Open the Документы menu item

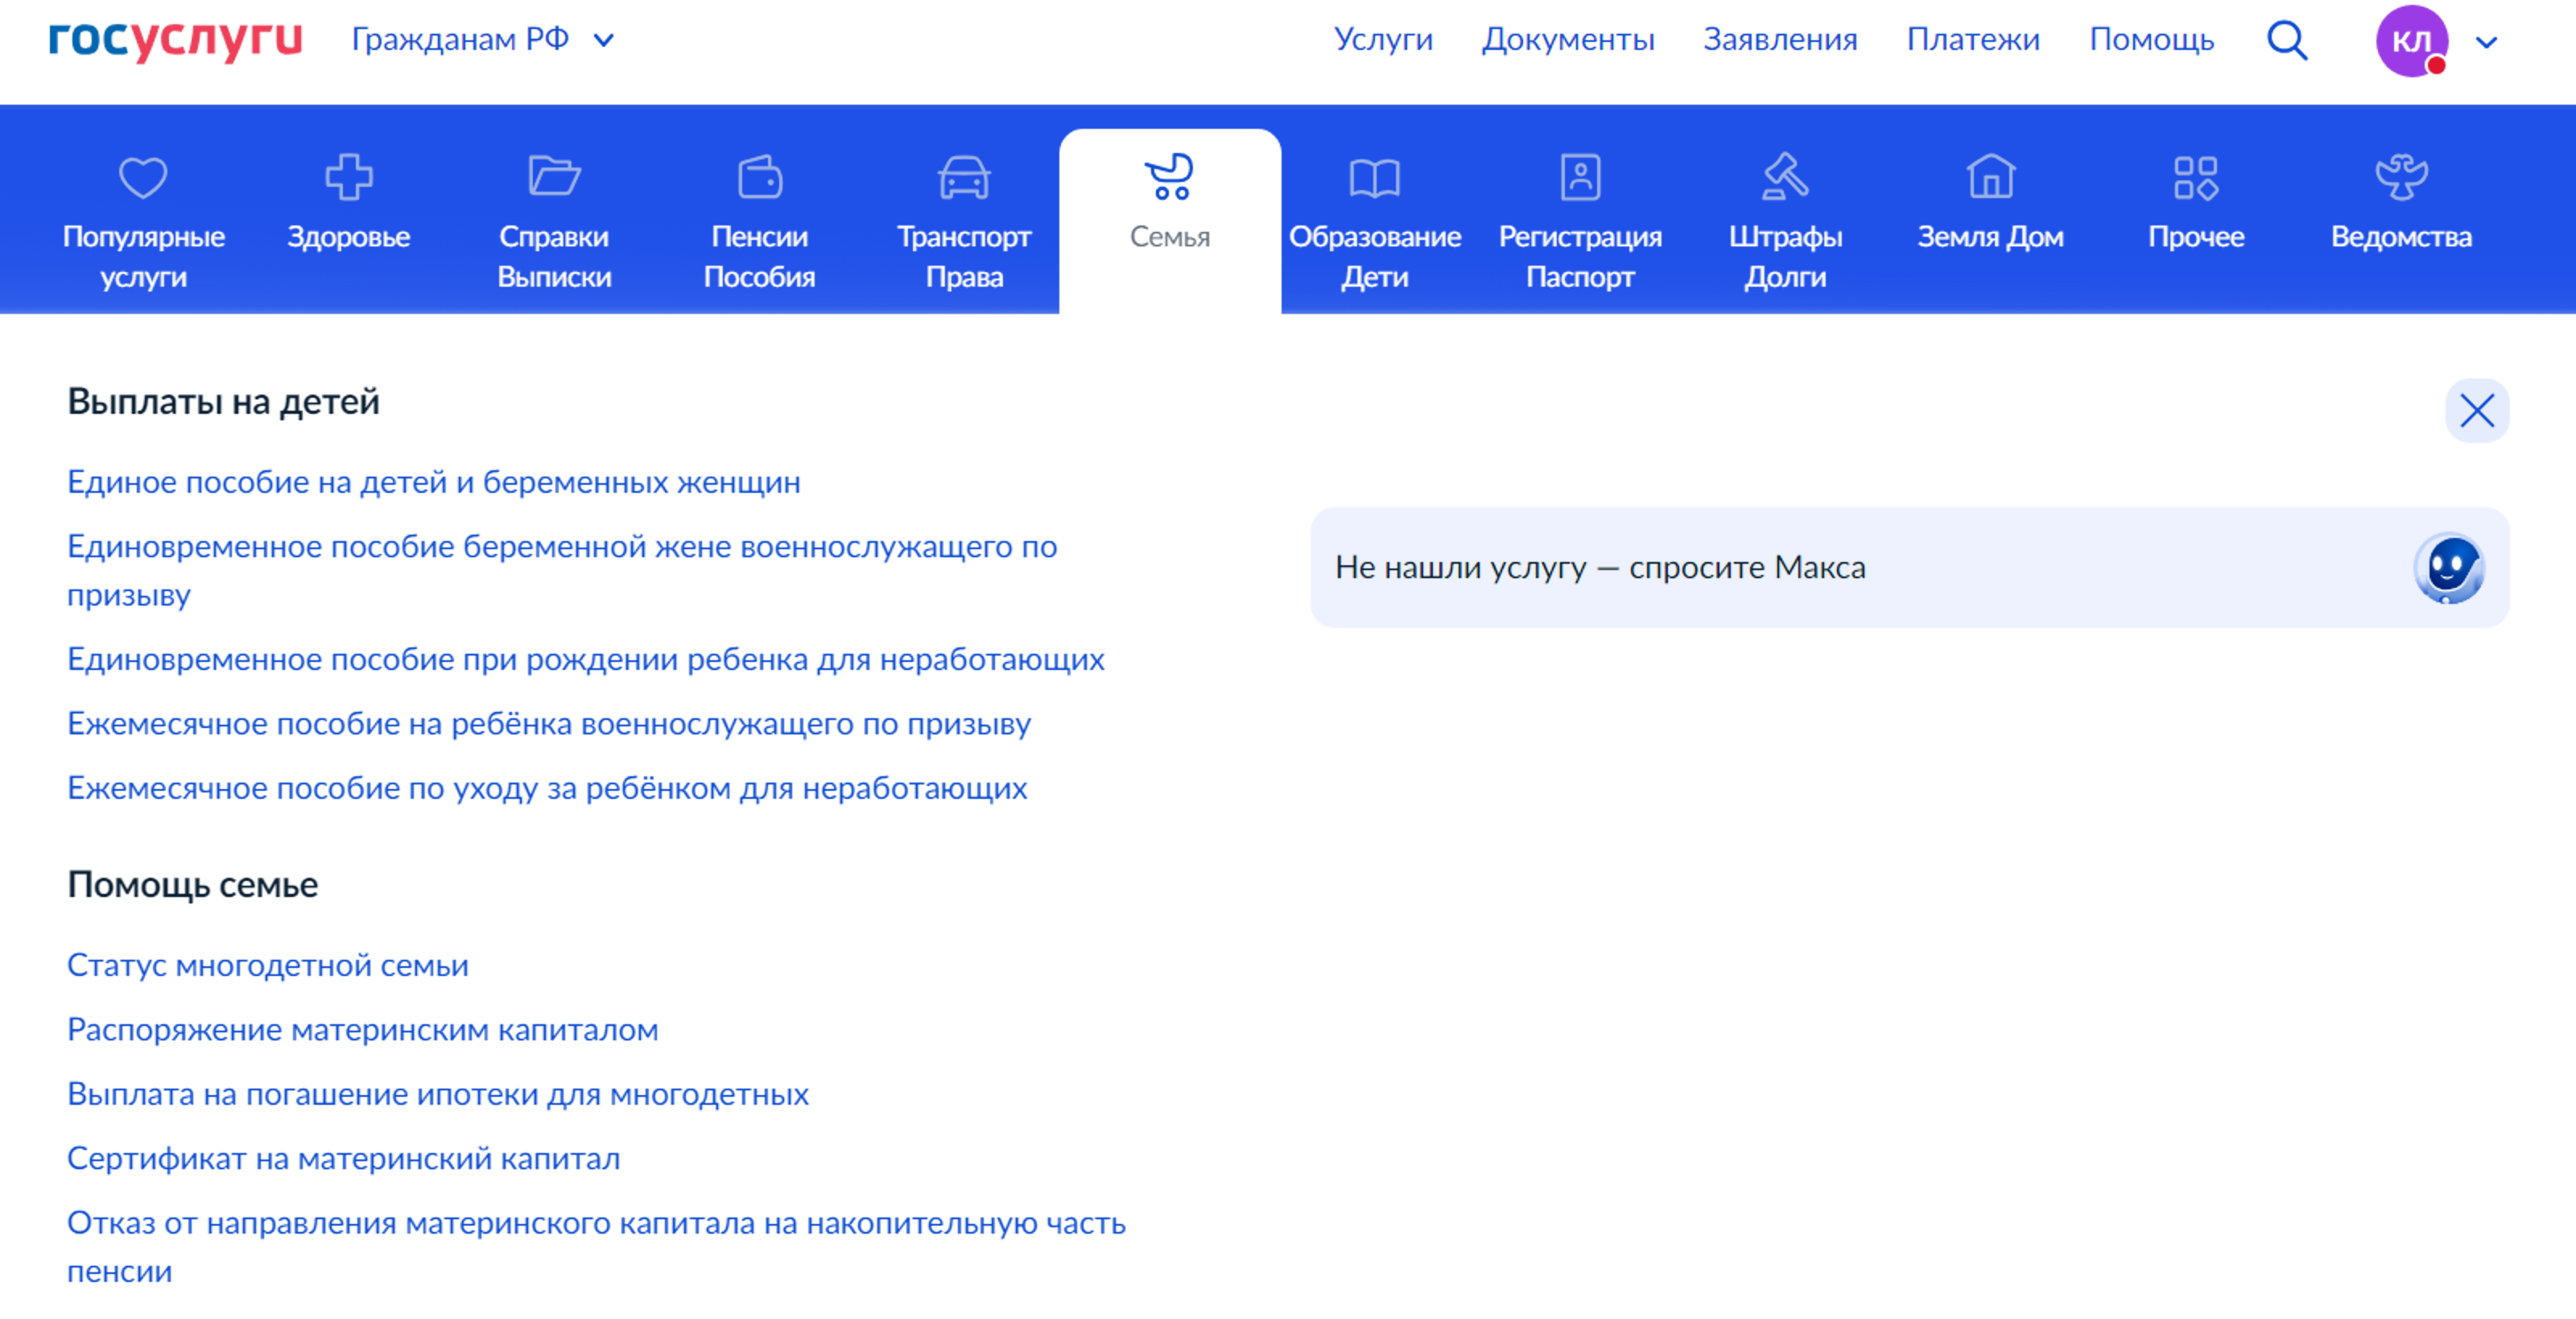pos(1567,39)
